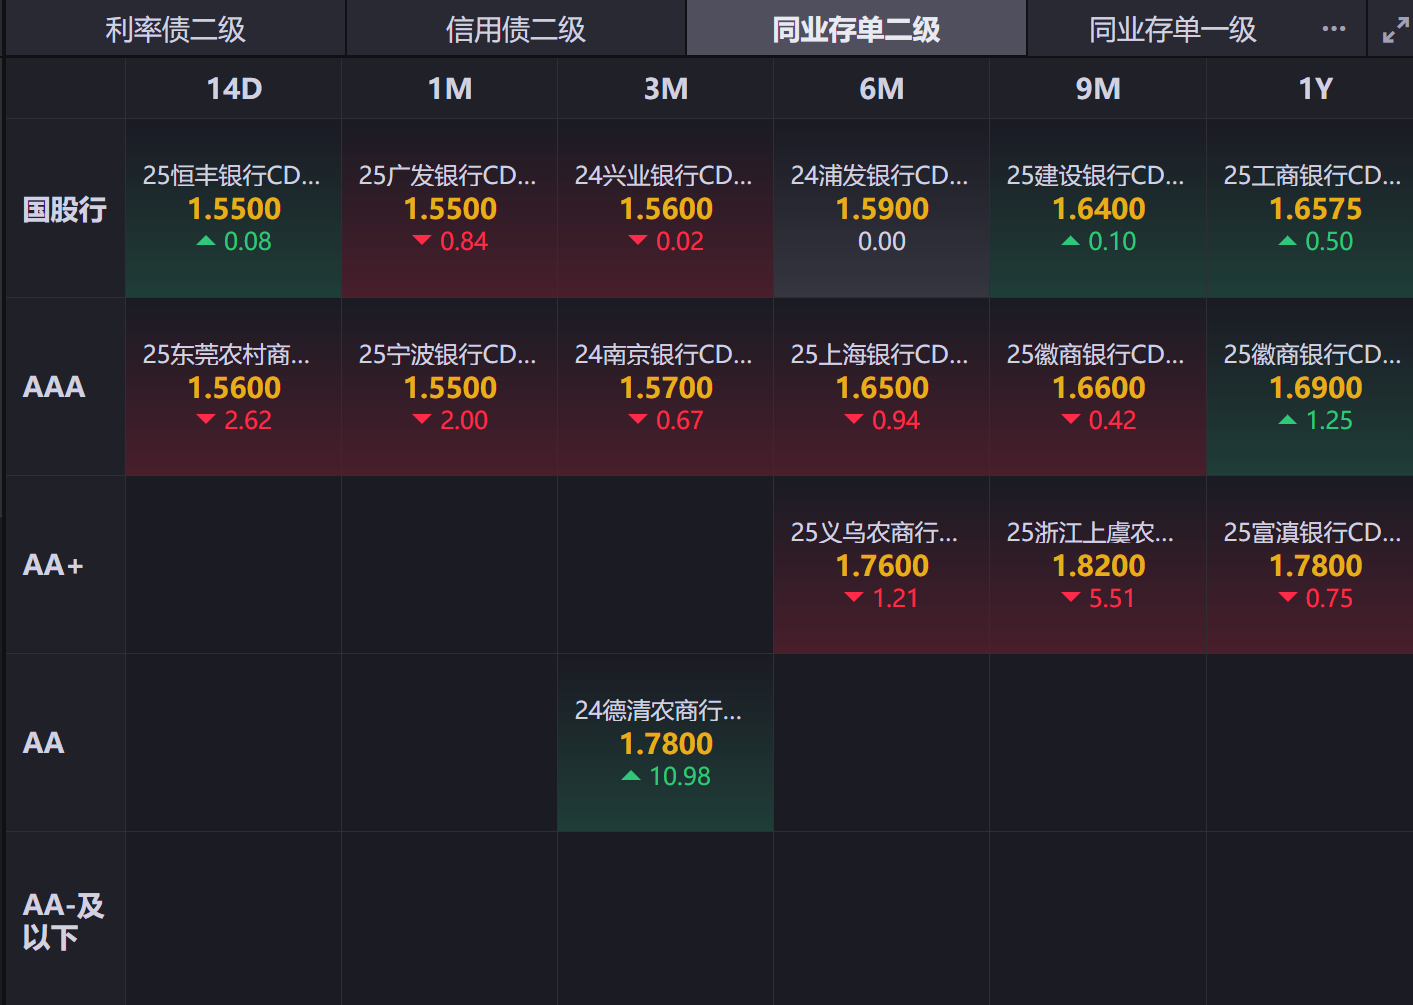Select the 3M column header

(666, 89)
